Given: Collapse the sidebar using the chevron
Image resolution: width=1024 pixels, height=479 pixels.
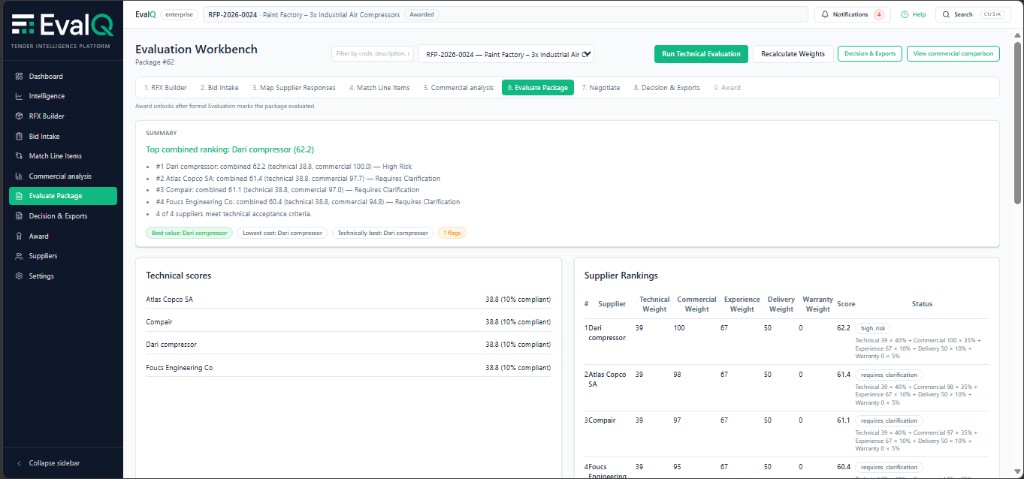Looking at the screenshot, I should click(x=19, y=463).
